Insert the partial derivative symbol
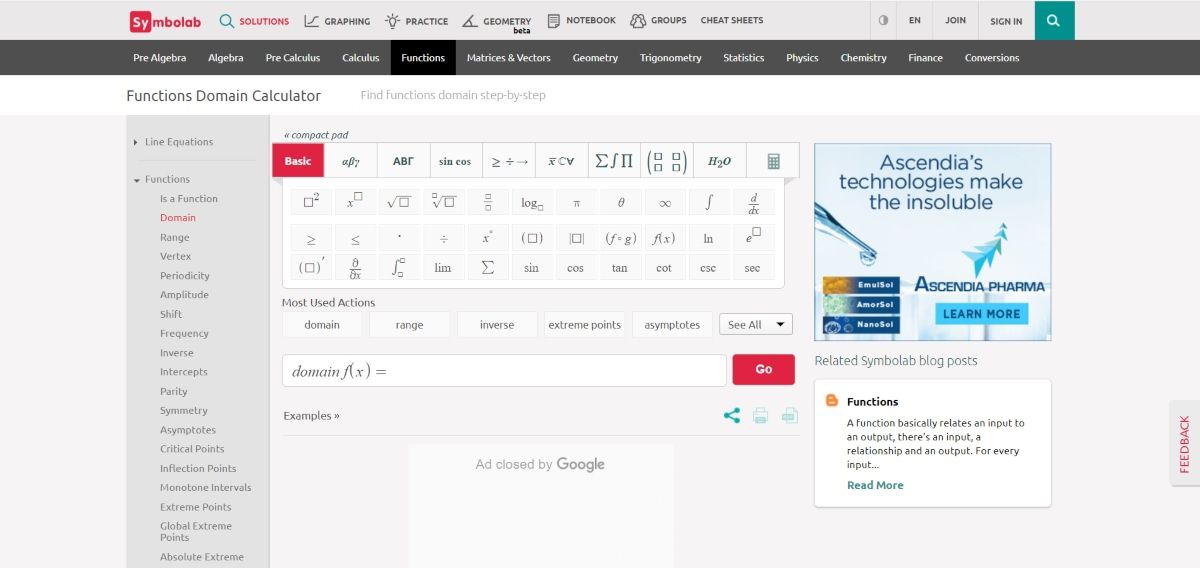 pyautogui.click(x=355, y=267)
